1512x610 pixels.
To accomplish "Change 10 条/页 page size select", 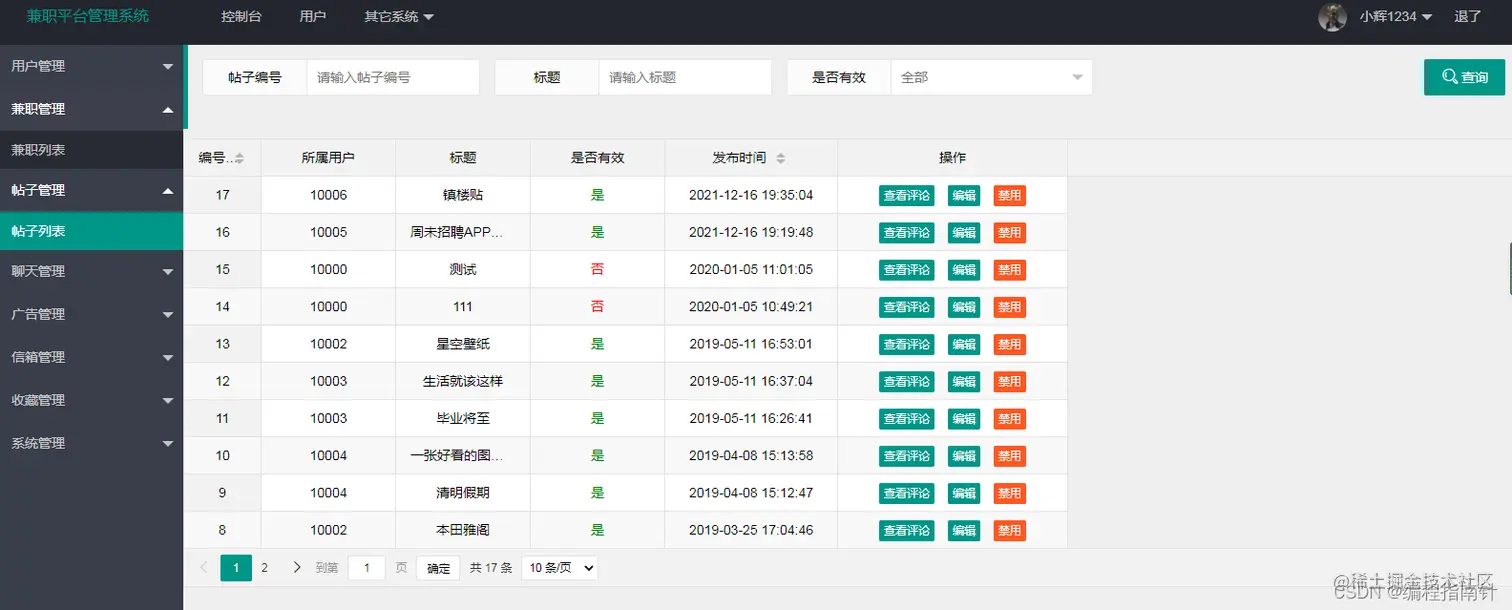I will [x=560, y=568].
